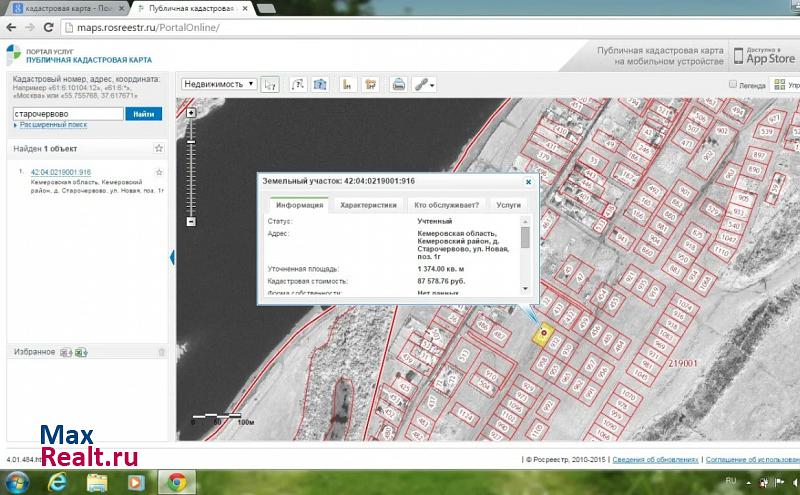Click the distance measurement tool icon
Viewport: 800px width, 495px height.
tap(348, 85)
